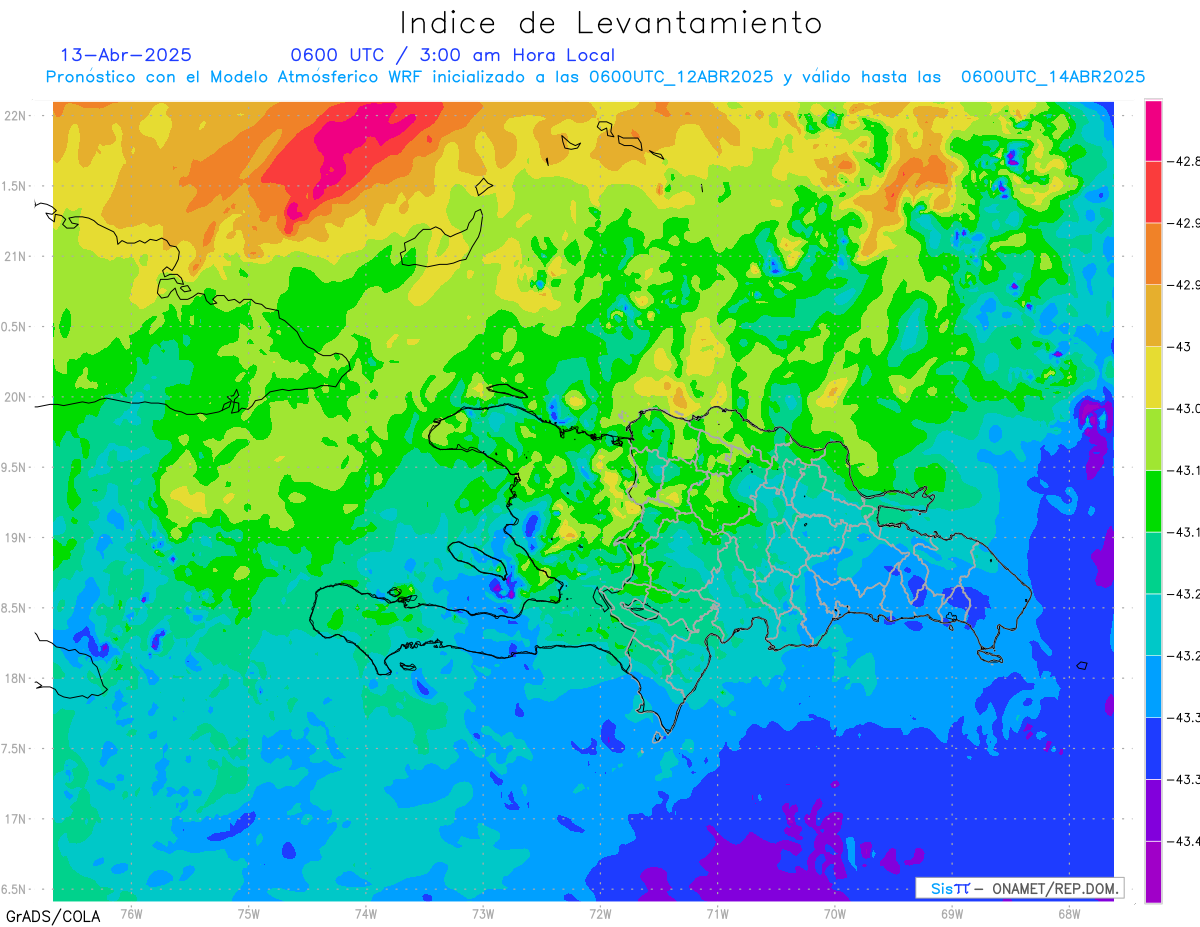1200x927 pixels.
Task: Select the turquoise legend swatch
Action: (1153, 625)
